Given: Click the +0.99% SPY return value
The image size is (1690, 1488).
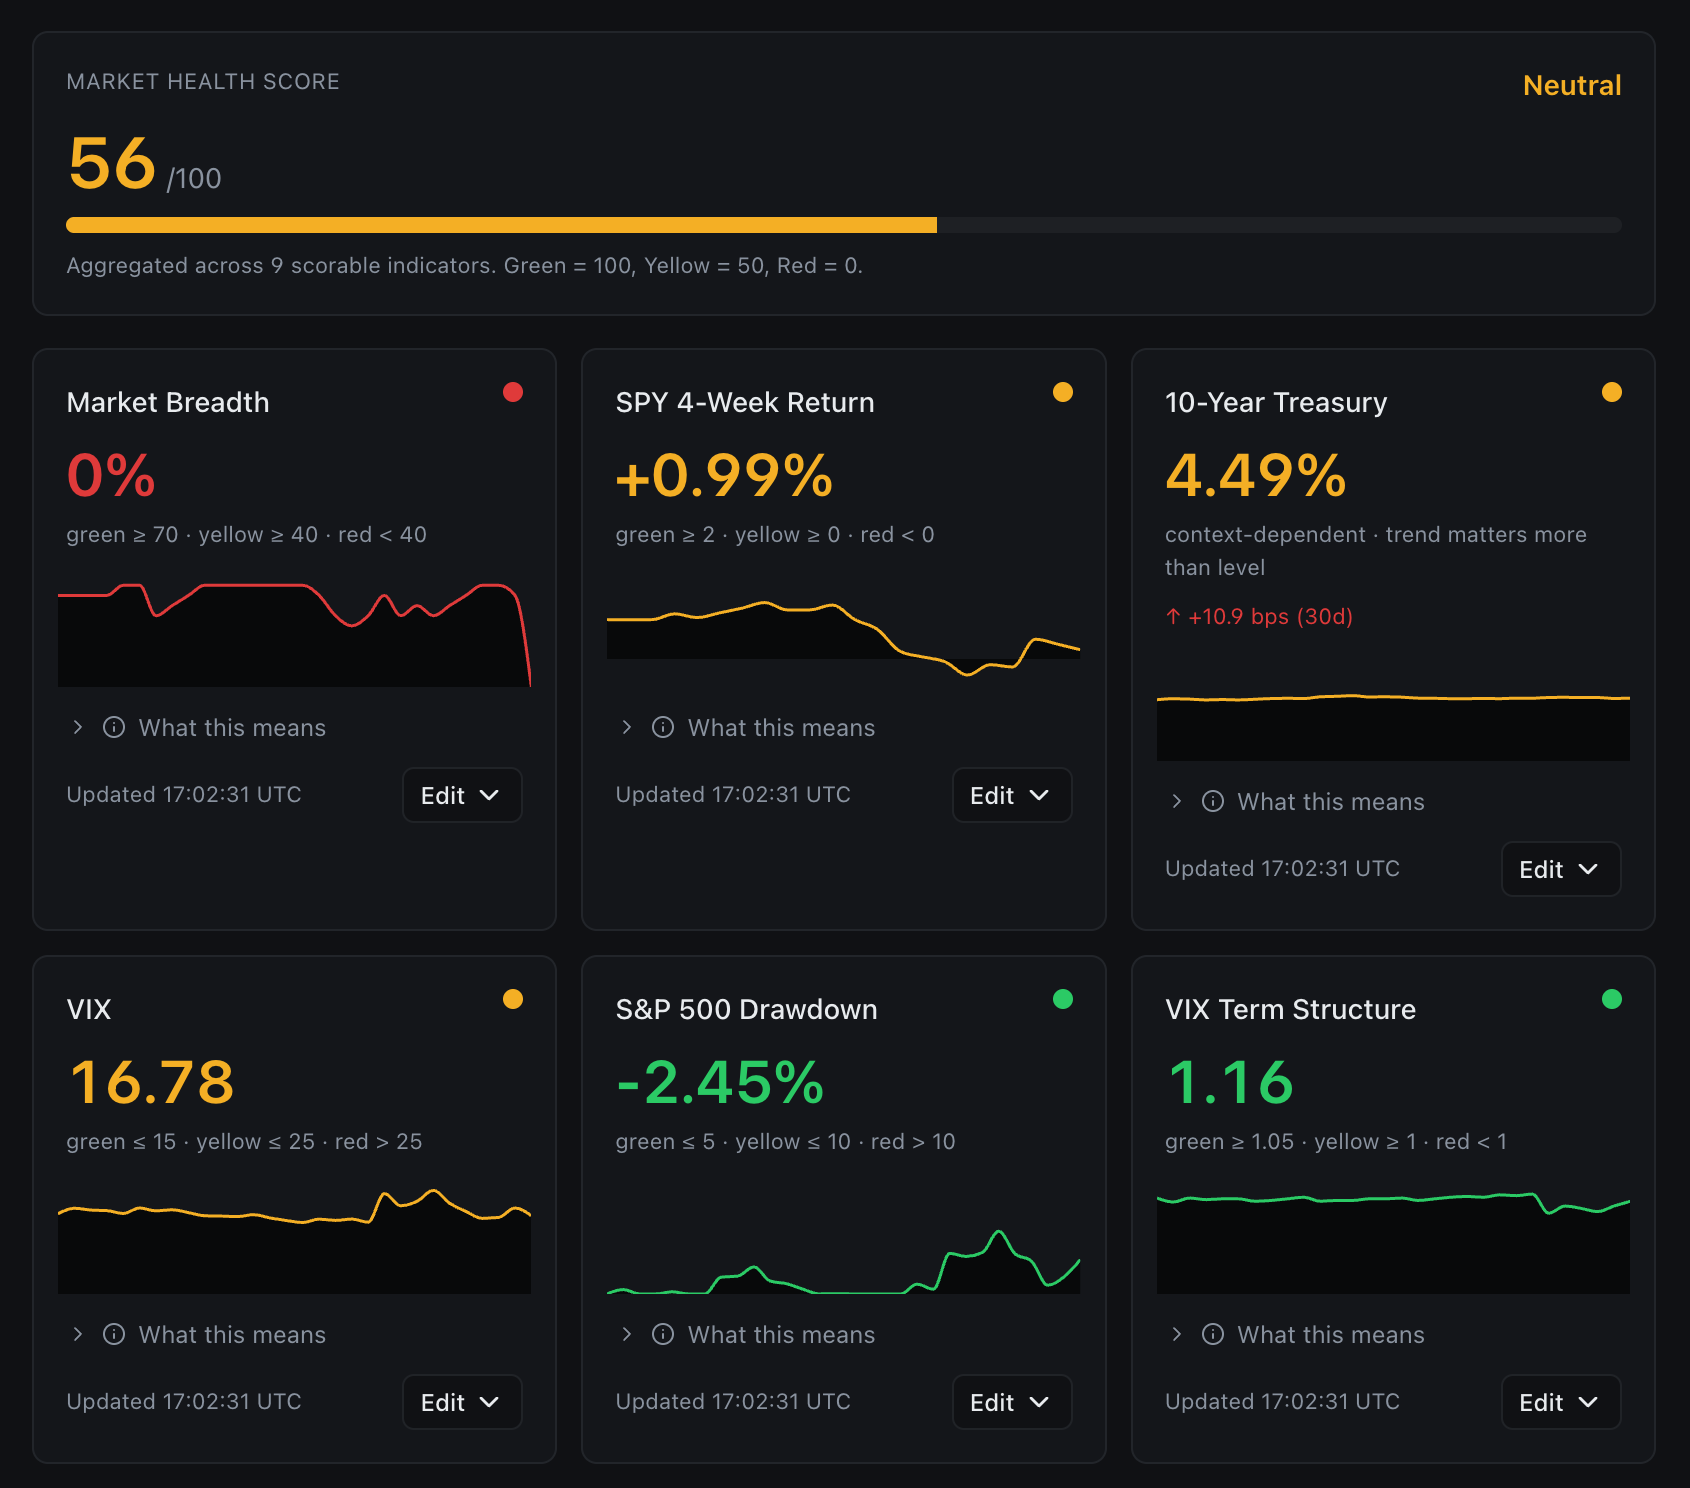Looking at the screenshot, I should 724,475.
